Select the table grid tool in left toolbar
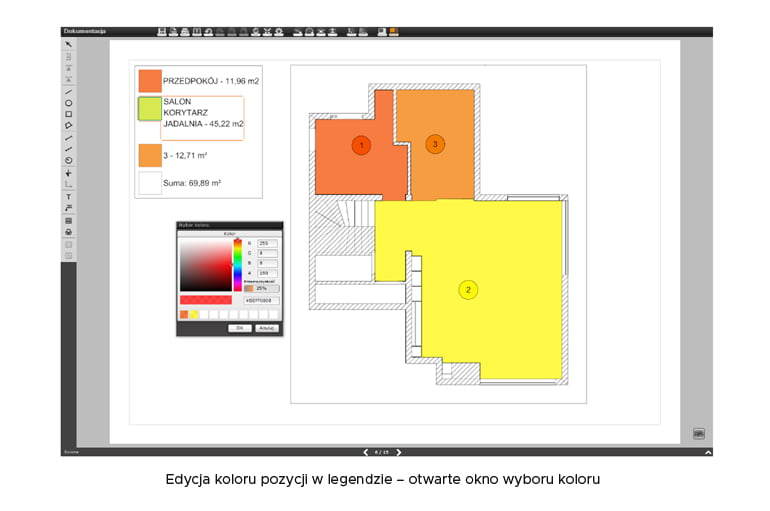 [68, 221]
